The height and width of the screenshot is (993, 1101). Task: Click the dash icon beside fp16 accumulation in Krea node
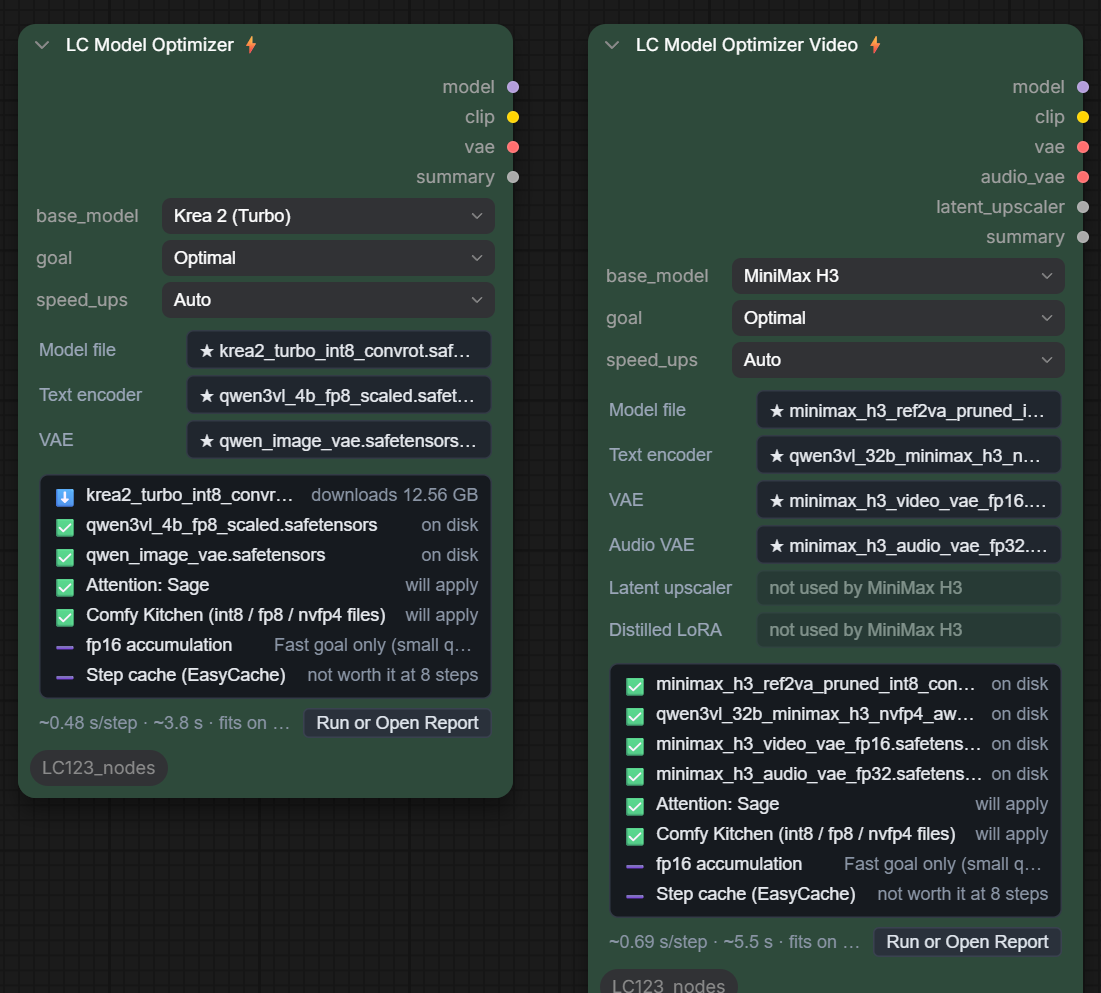click(65, 647)
